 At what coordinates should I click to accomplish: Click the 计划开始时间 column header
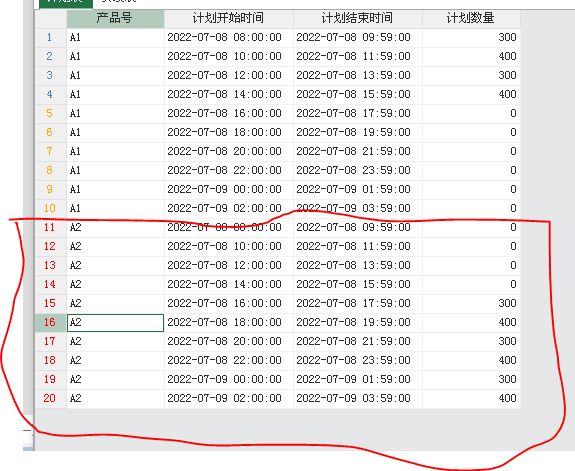228,18
